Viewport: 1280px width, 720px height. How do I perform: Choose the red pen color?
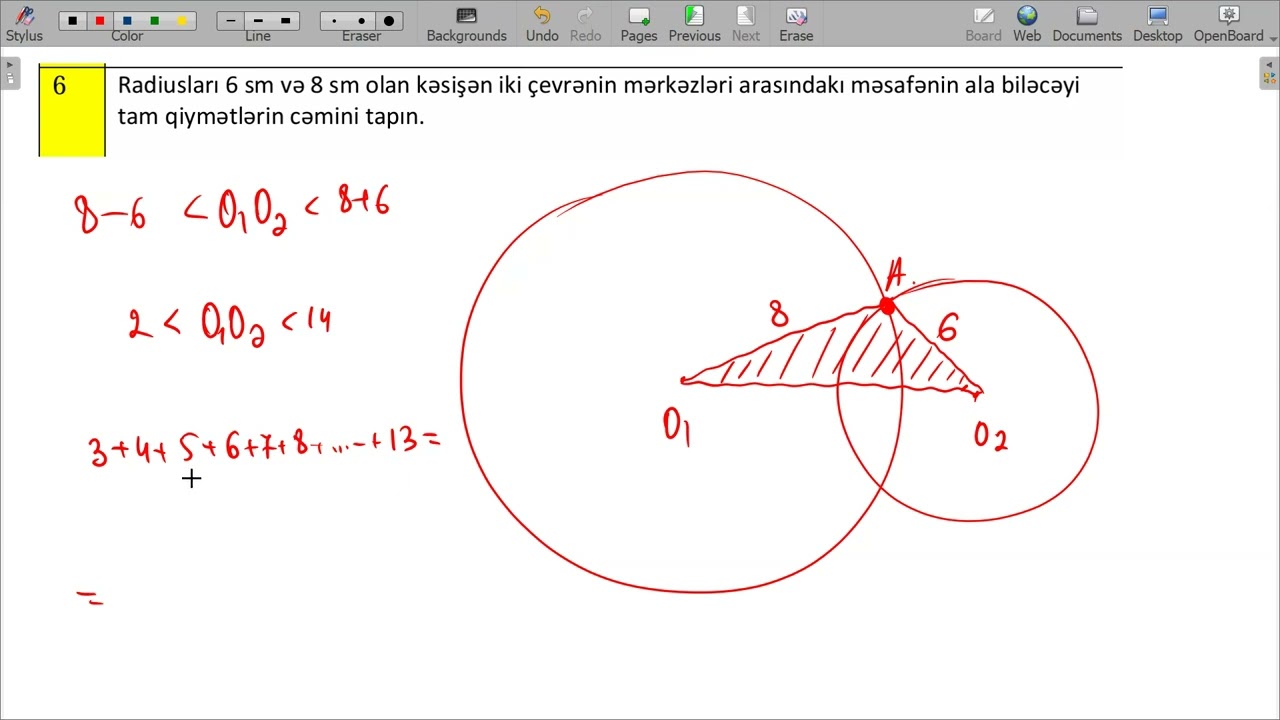(x=100, y=21)
